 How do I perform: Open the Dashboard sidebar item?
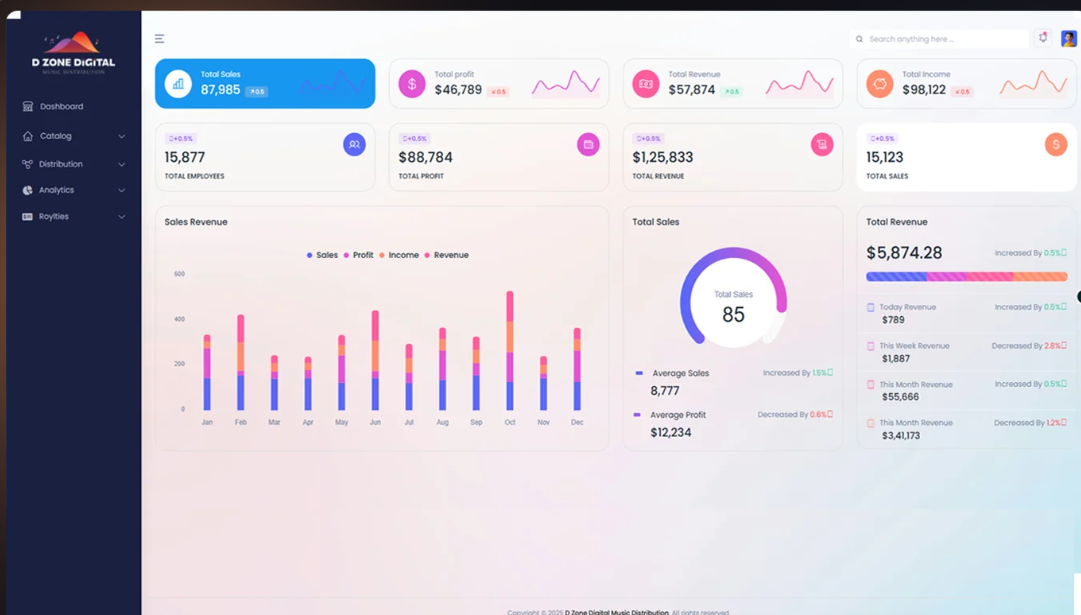(x=61, y=106)
